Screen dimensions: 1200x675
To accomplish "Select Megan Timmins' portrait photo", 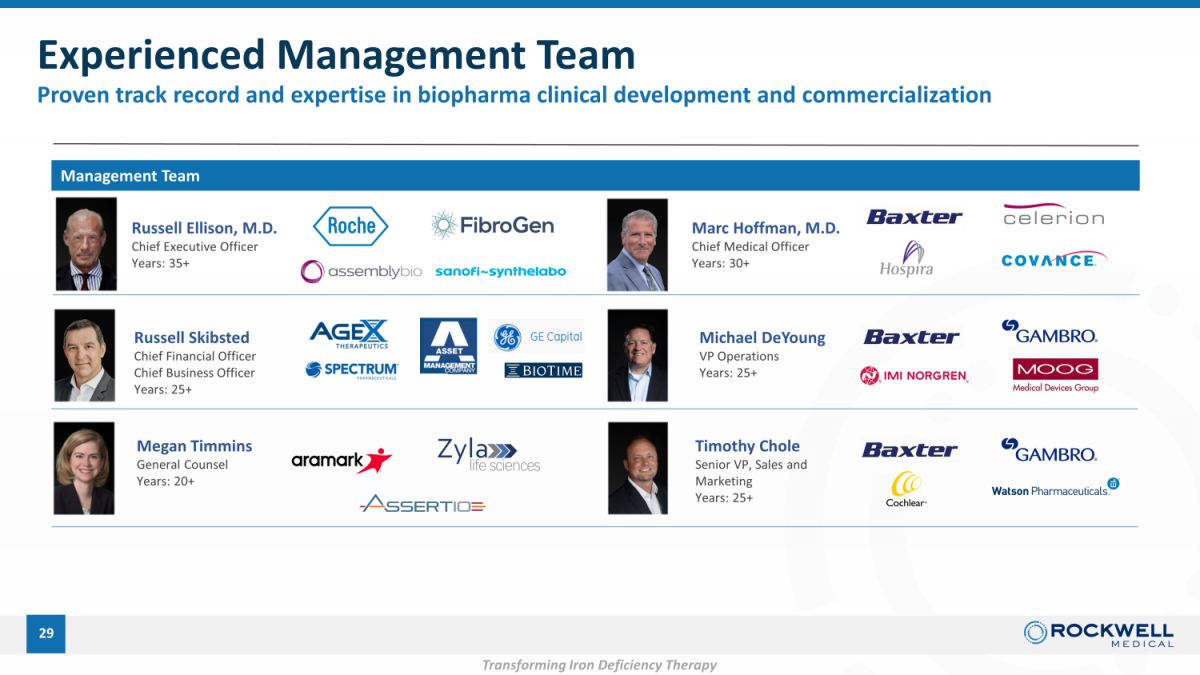I will [x=84, y=468].
